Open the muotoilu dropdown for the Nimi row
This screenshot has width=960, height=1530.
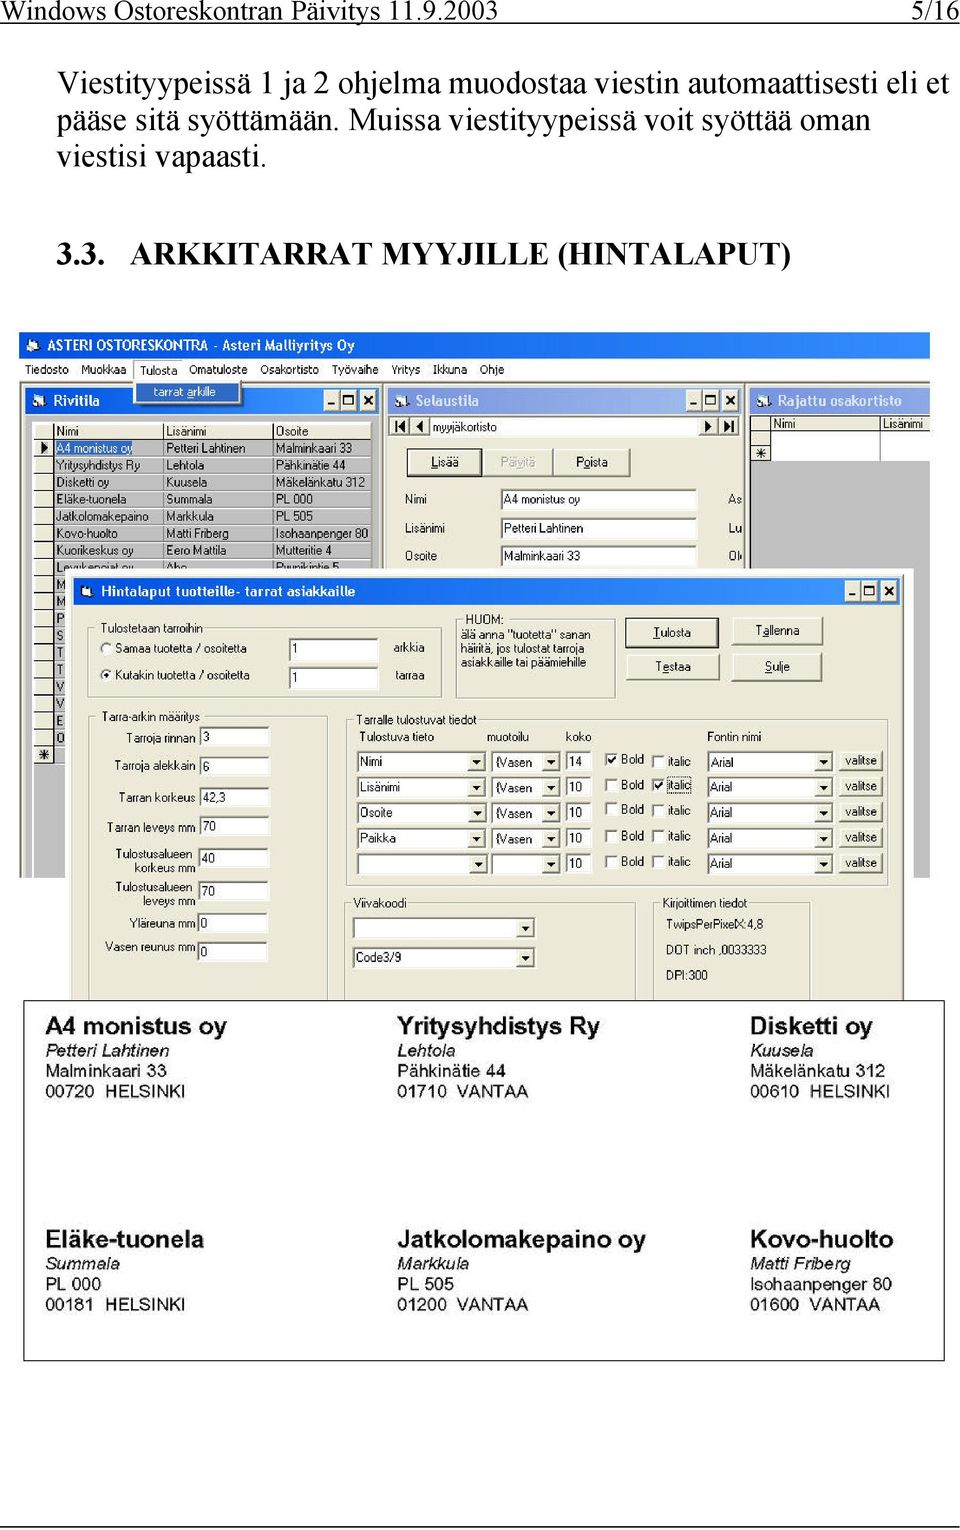point(551,762)
